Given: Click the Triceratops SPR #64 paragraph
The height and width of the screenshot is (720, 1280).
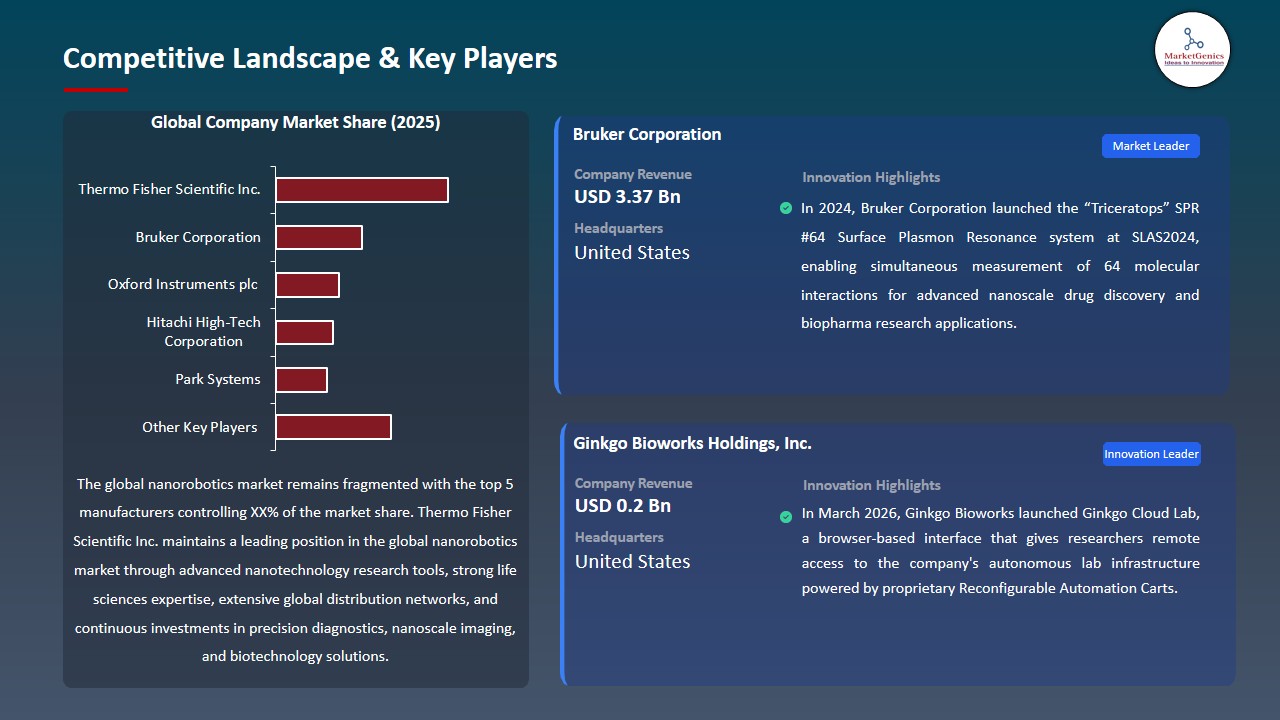Looking at the screenshot, I should click(1000, 266).
